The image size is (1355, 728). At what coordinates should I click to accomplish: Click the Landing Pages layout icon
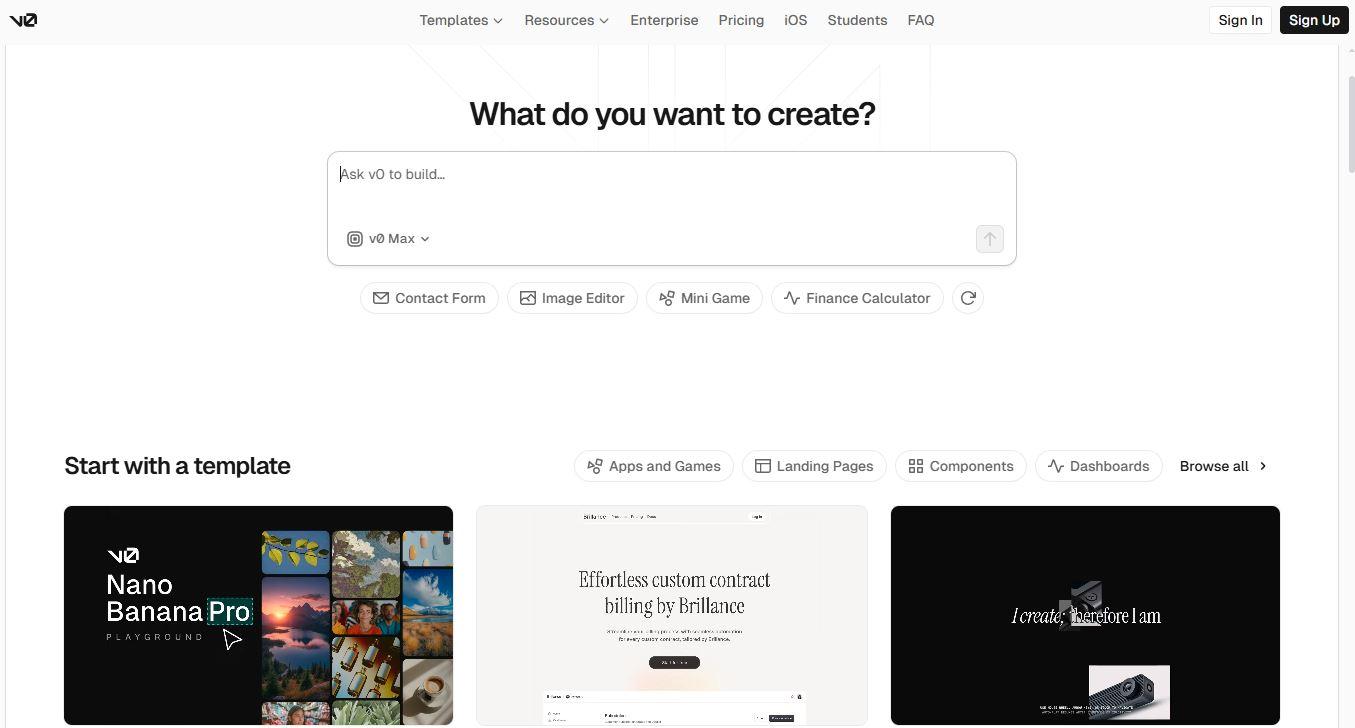tap(763, 466)
